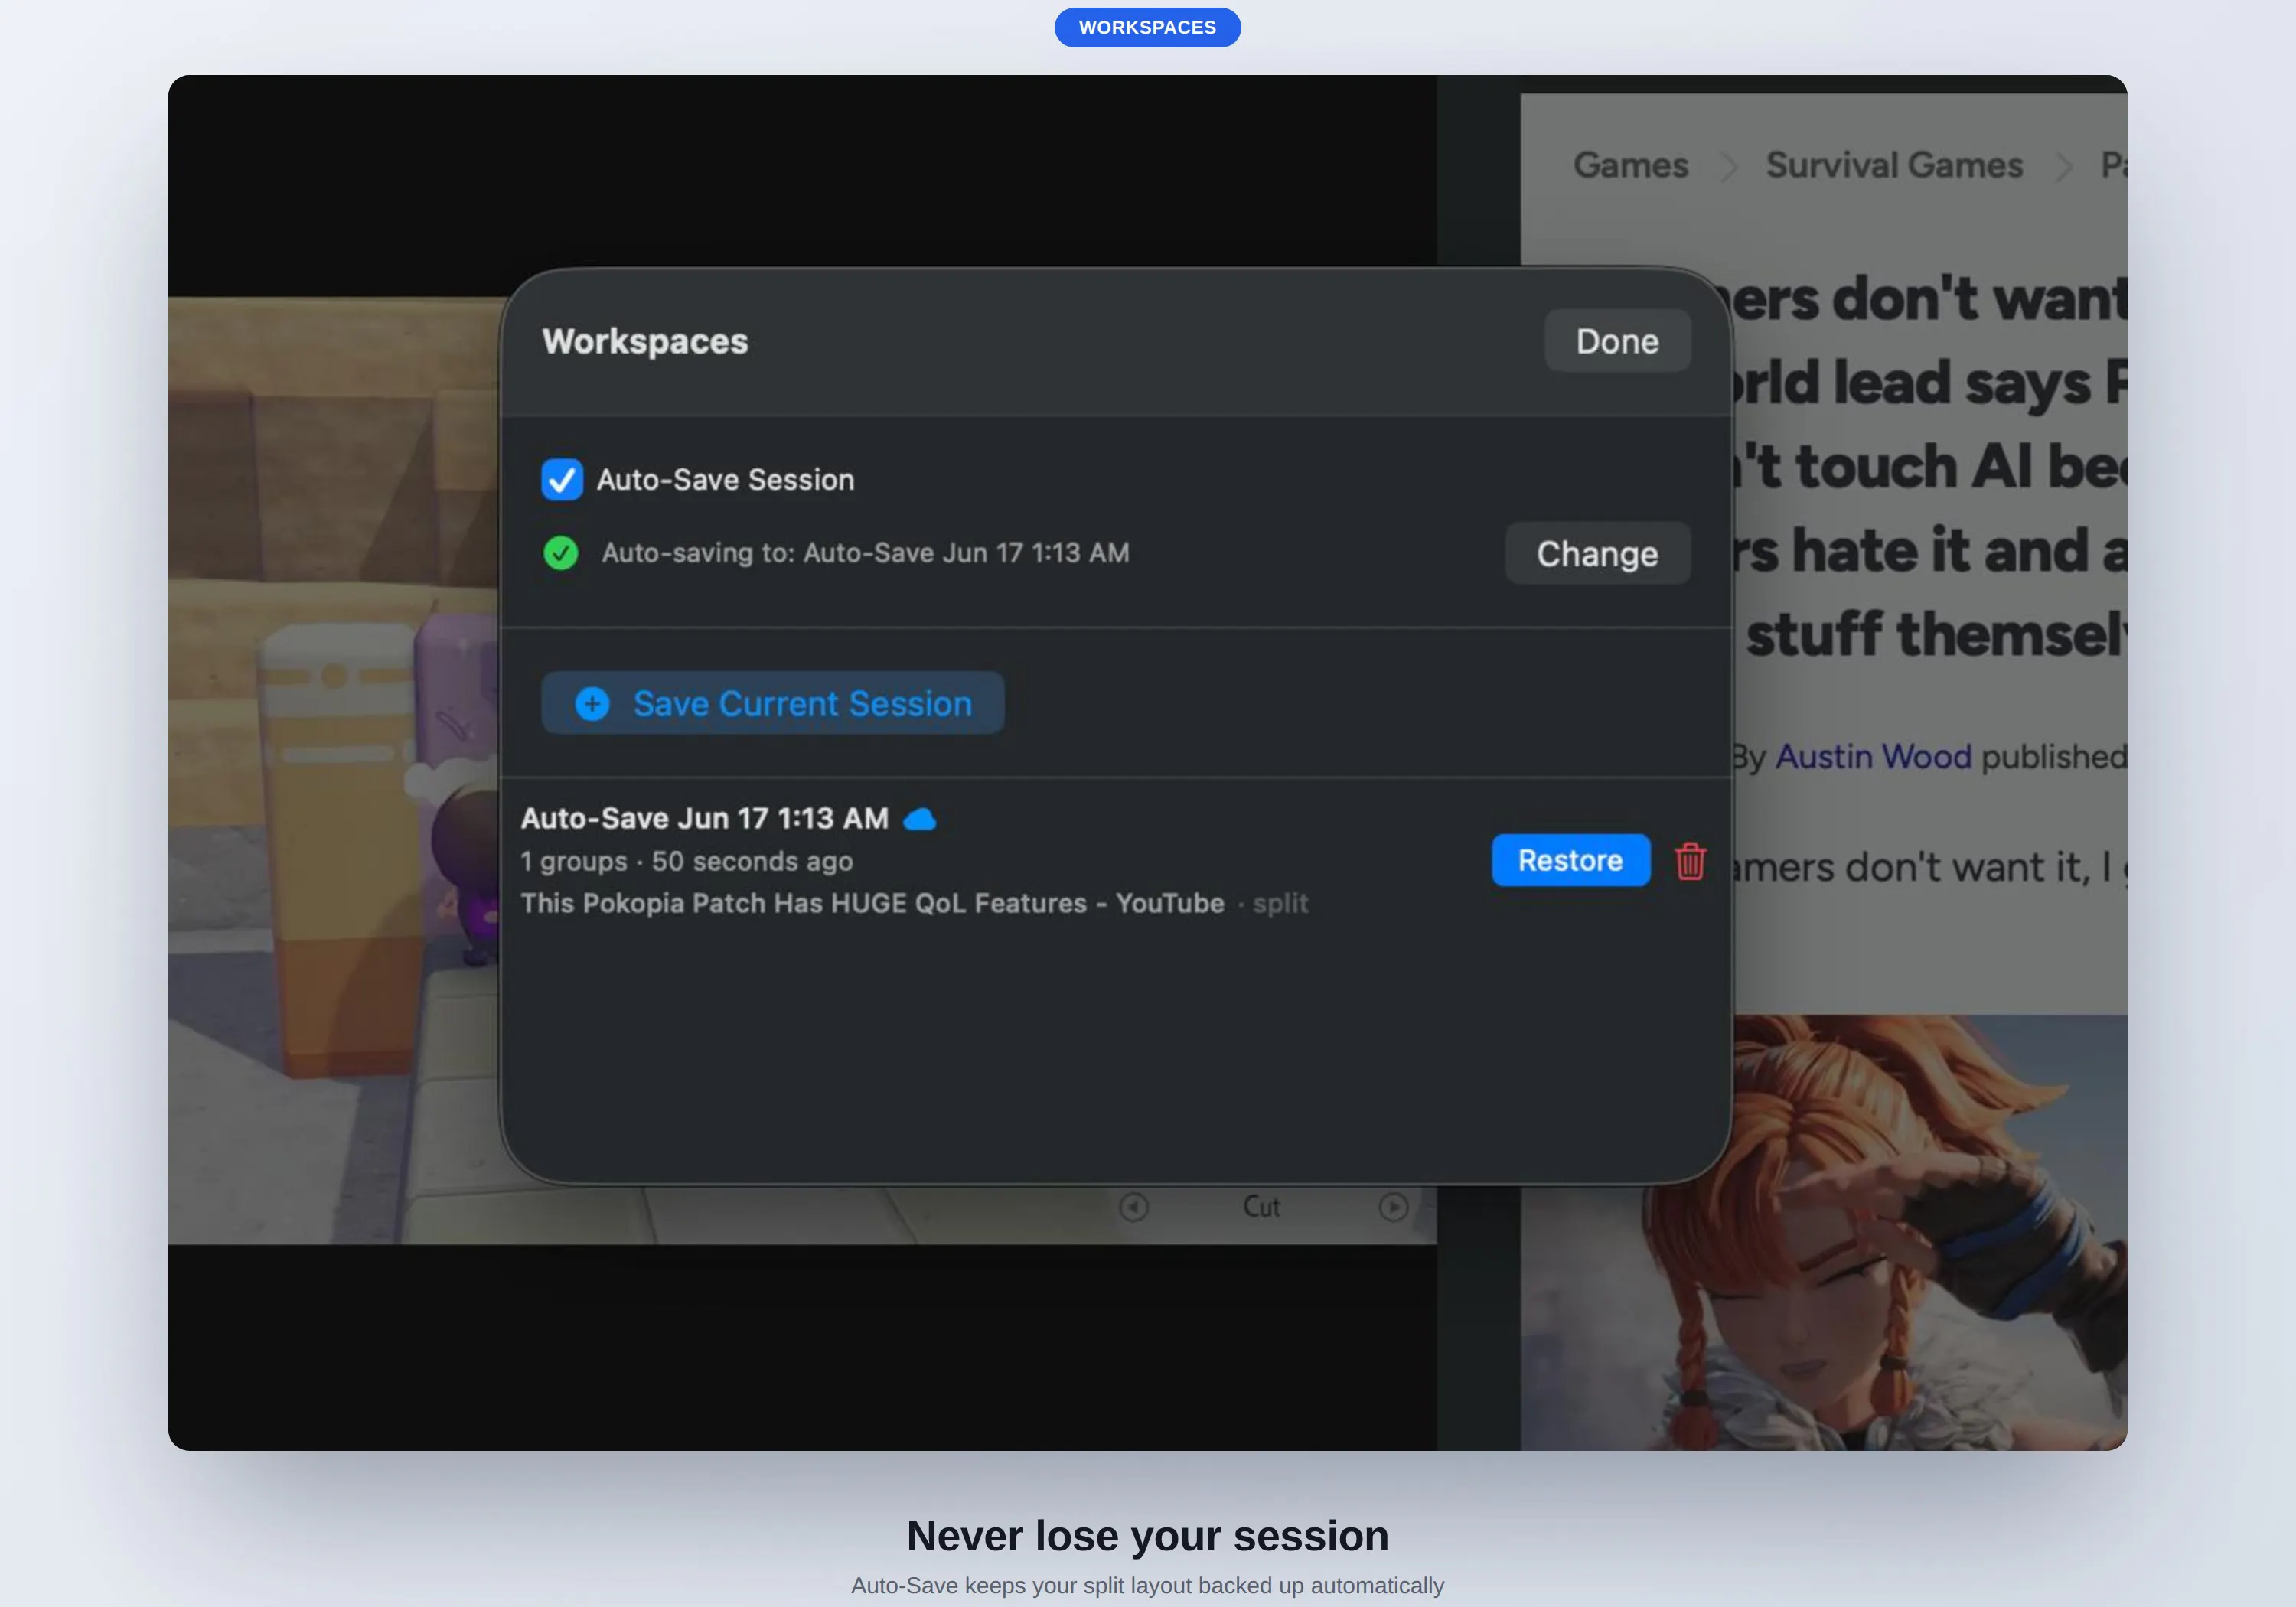The width and height of the screenshot is (2296, 1607).
Task: Click the plus icon in Save Current Session
Action: [592, 704]
